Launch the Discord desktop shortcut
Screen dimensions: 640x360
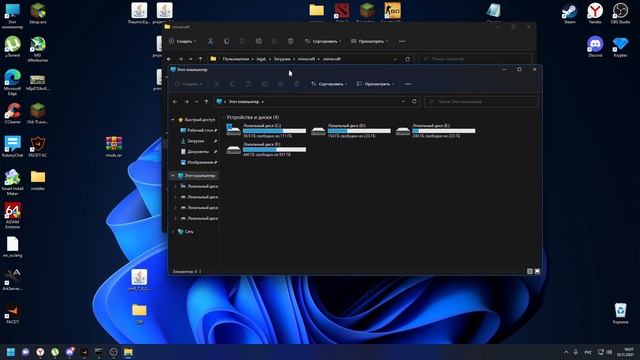(x=595, y=47)
